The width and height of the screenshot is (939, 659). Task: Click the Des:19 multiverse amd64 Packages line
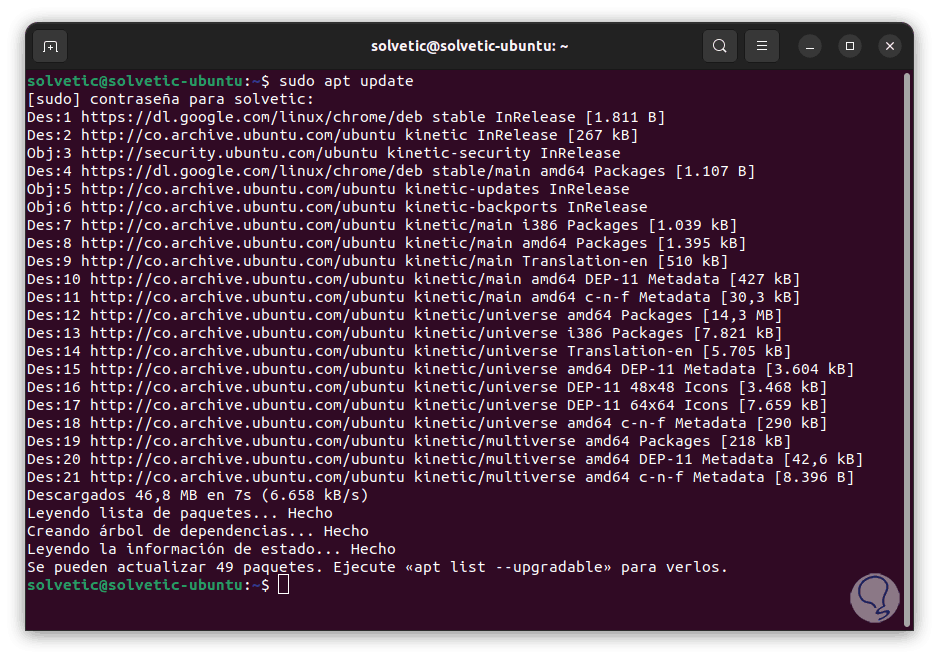click(x=409, y=440)
